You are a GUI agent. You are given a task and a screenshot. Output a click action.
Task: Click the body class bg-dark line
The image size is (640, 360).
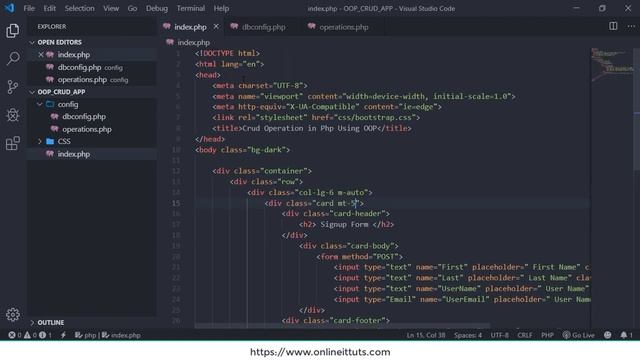click(242, 150)
